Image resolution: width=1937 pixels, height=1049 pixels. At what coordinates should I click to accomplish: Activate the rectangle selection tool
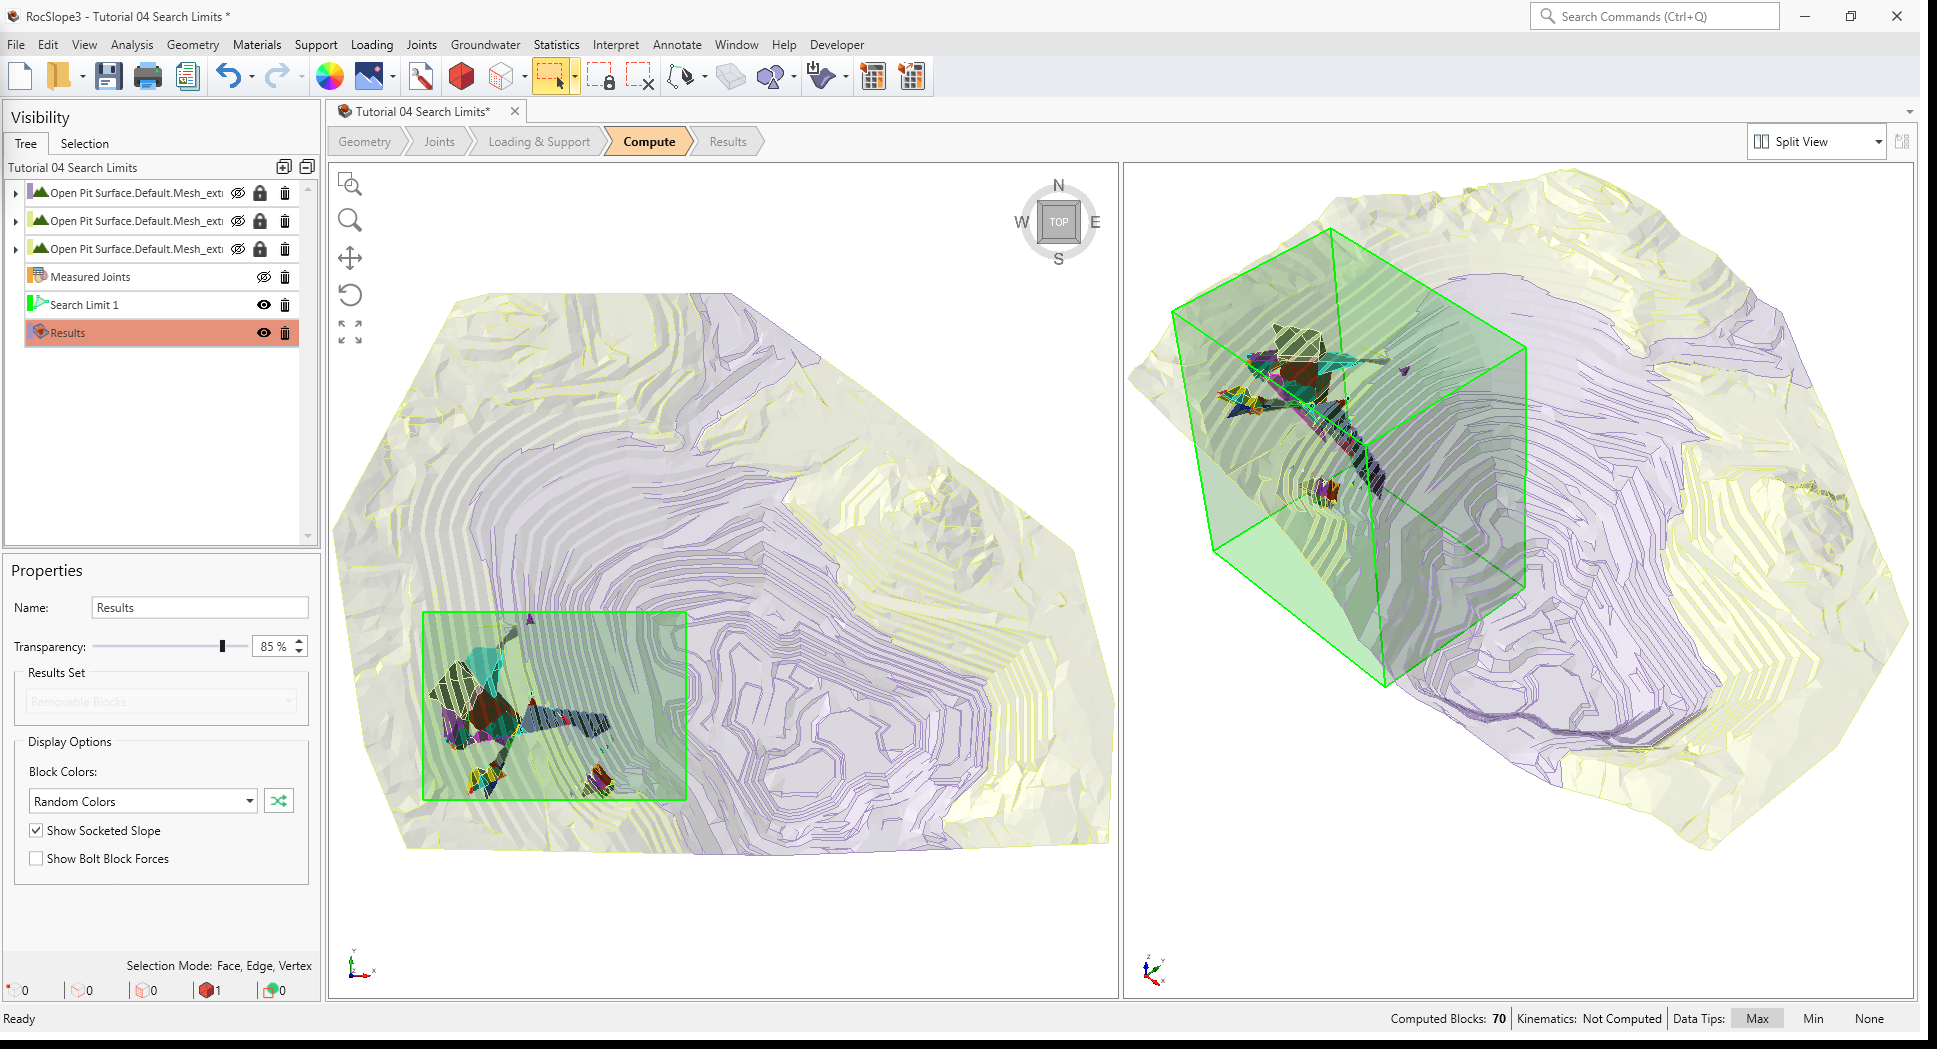click(550, 76)
